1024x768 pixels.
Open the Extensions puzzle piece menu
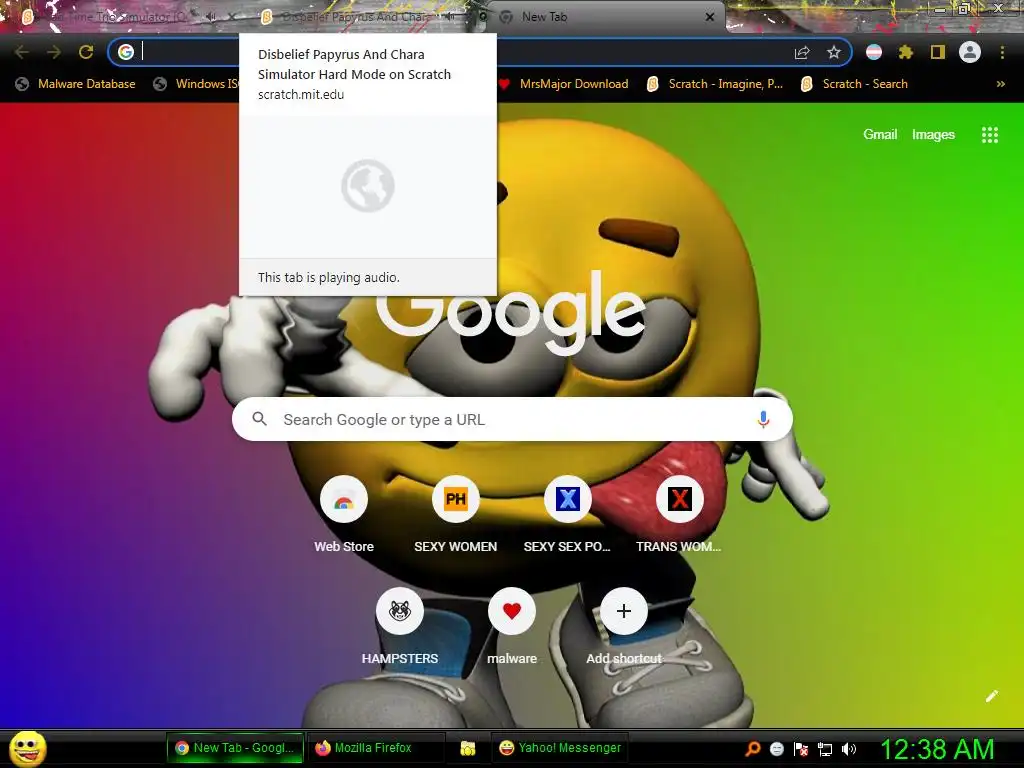(905, 52)
